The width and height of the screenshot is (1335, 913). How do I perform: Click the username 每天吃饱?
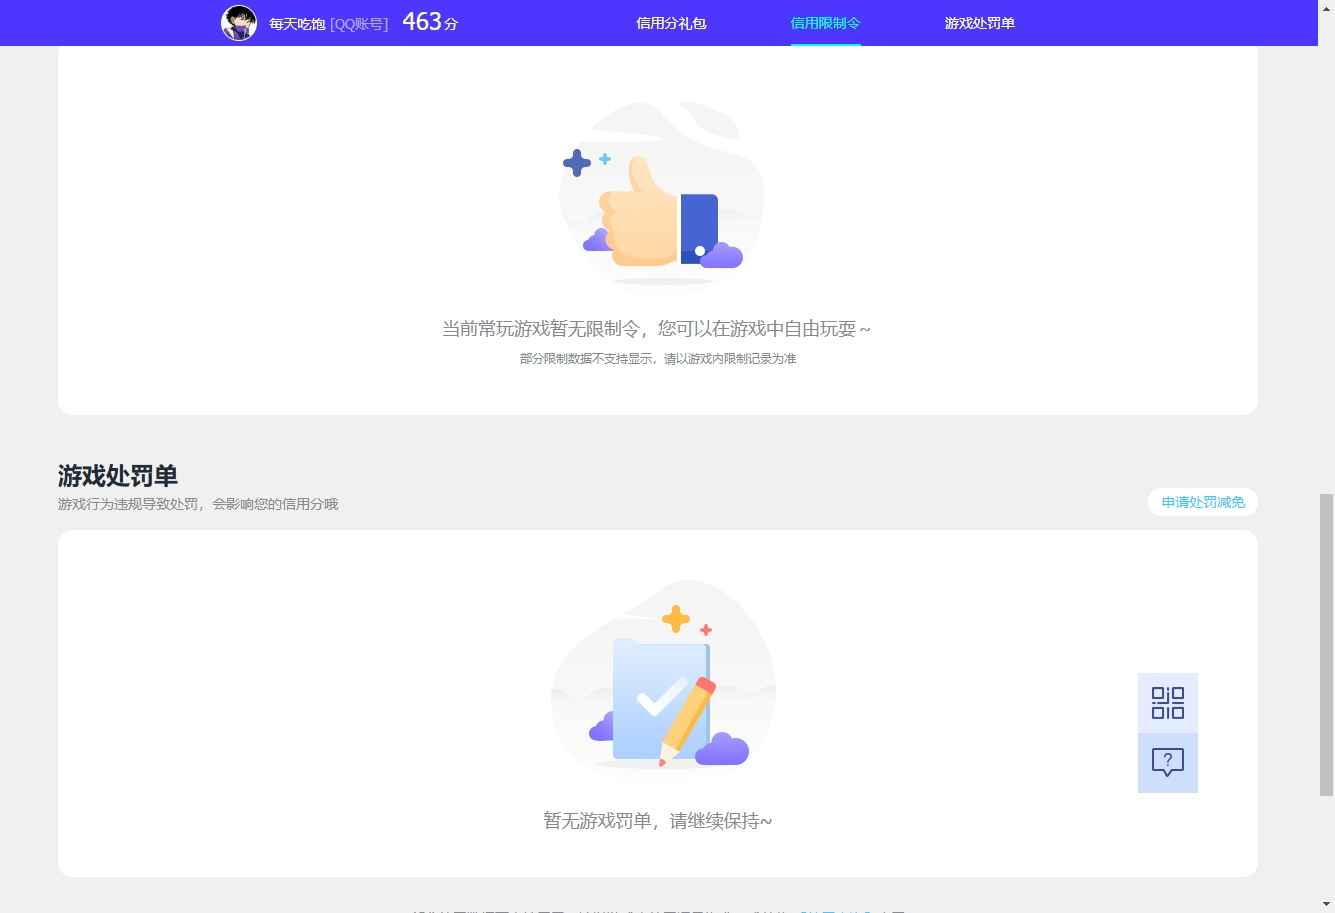297,24
